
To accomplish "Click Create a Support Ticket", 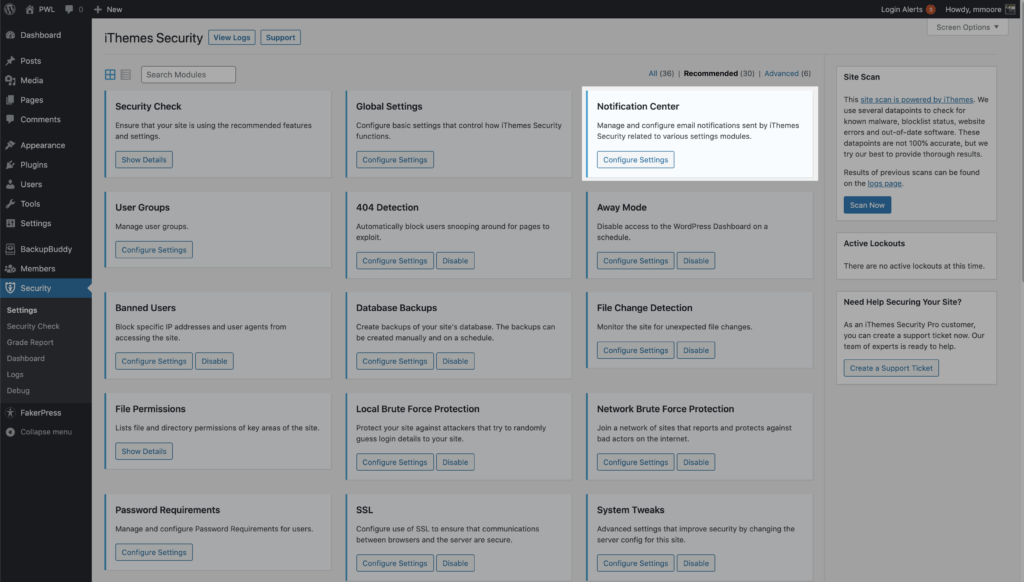I will (x=891, y=368).
